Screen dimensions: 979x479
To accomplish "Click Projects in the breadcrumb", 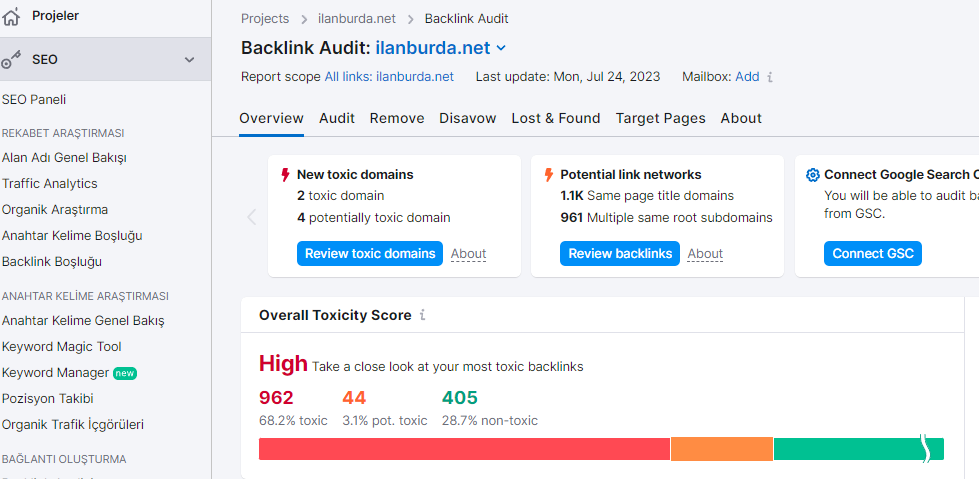I will (x=265, y=19).
